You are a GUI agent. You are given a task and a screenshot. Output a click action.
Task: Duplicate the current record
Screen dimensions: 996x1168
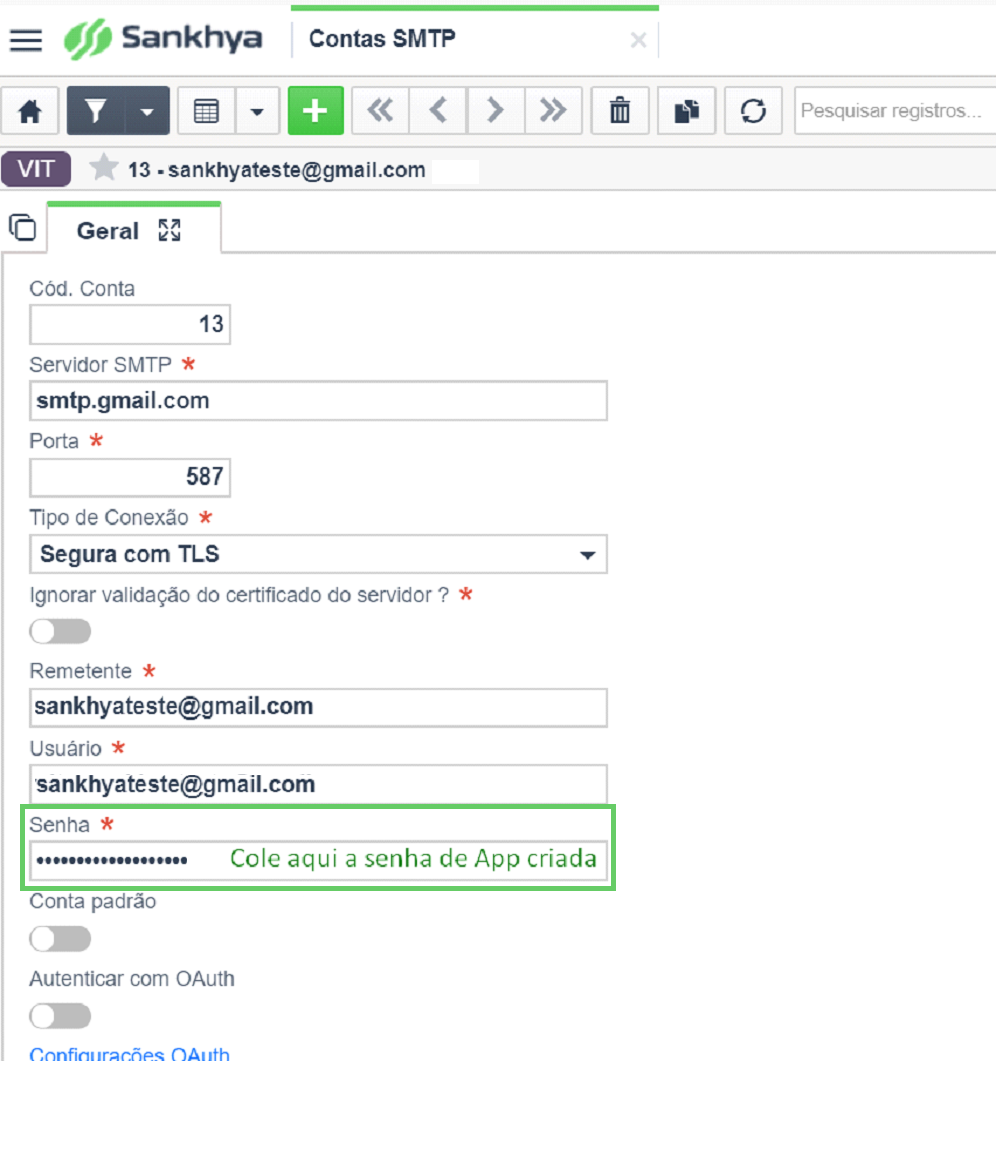tap(686, 111)
